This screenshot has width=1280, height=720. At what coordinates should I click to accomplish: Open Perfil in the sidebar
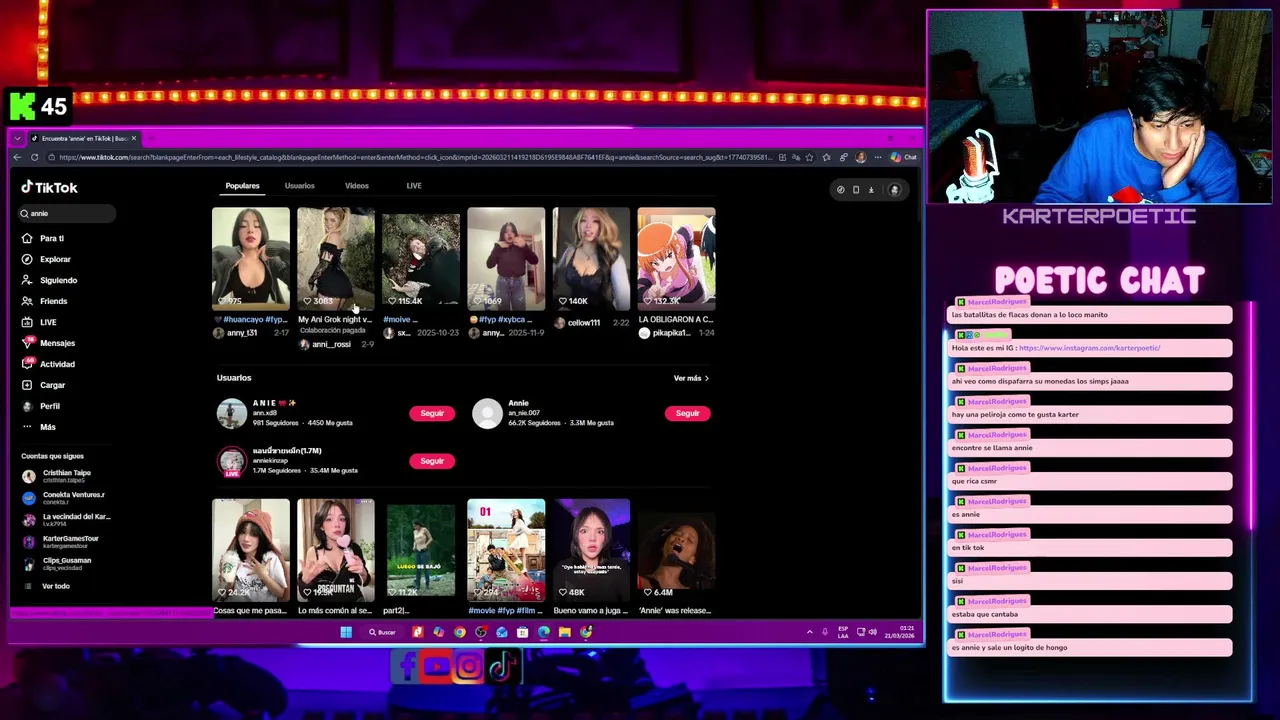pos(42,406)
